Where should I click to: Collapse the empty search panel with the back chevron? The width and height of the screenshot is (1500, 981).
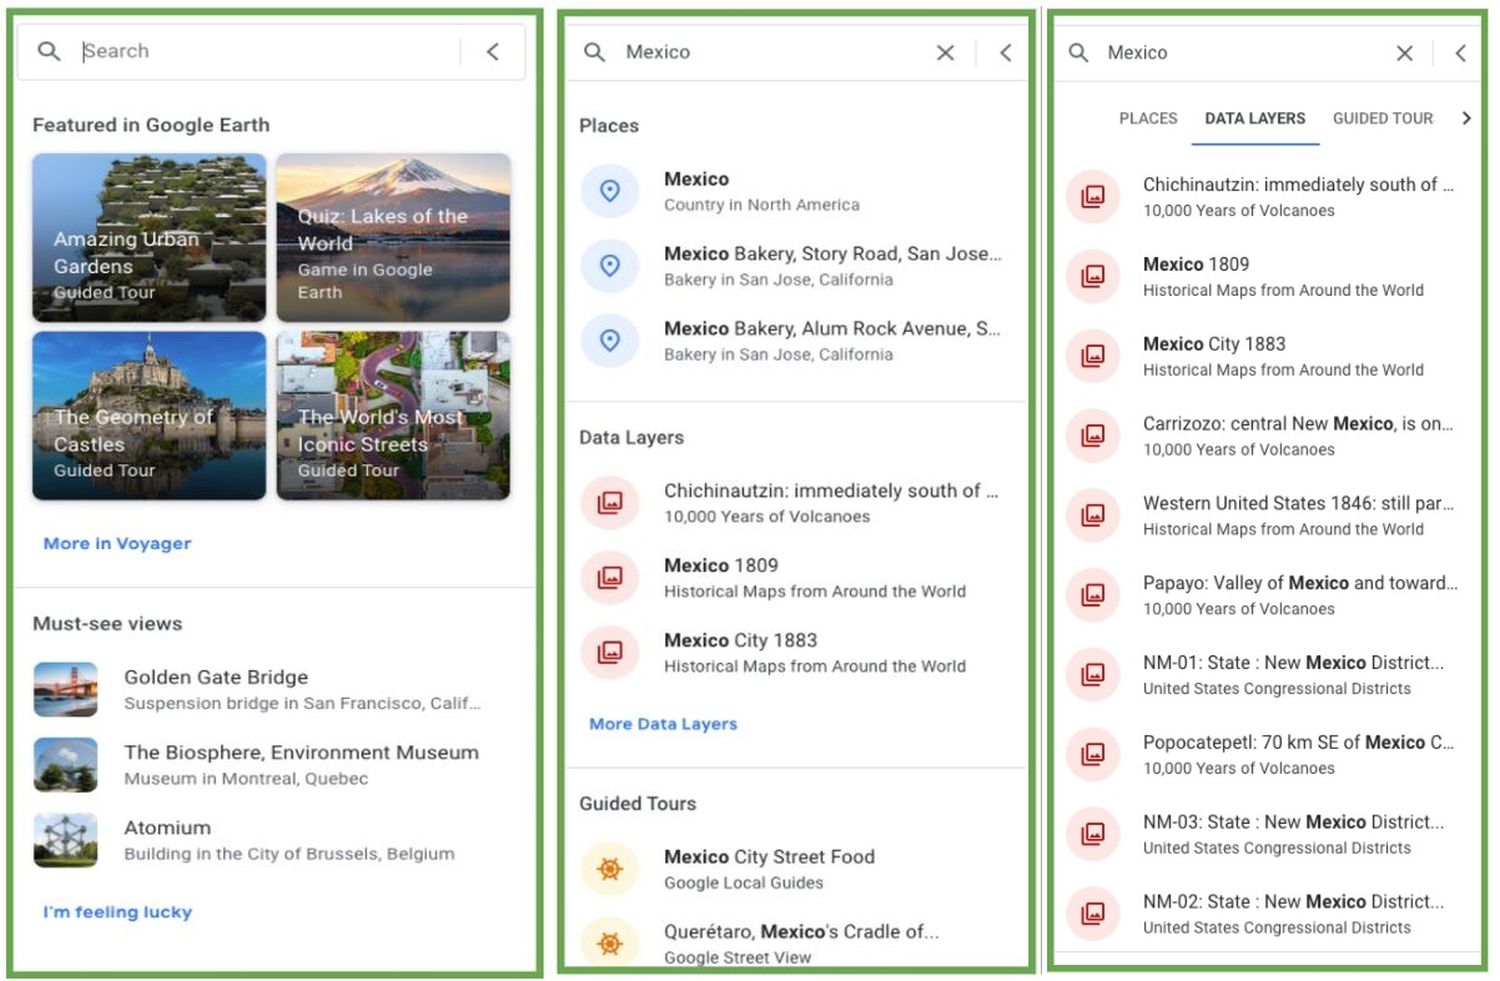click(x=493, y=51)
